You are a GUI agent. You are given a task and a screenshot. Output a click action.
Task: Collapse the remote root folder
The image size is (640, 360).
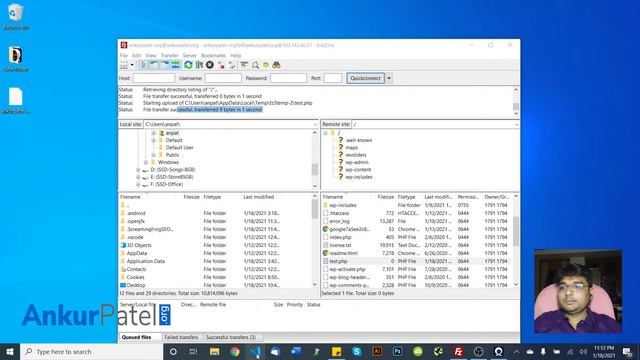325,133
